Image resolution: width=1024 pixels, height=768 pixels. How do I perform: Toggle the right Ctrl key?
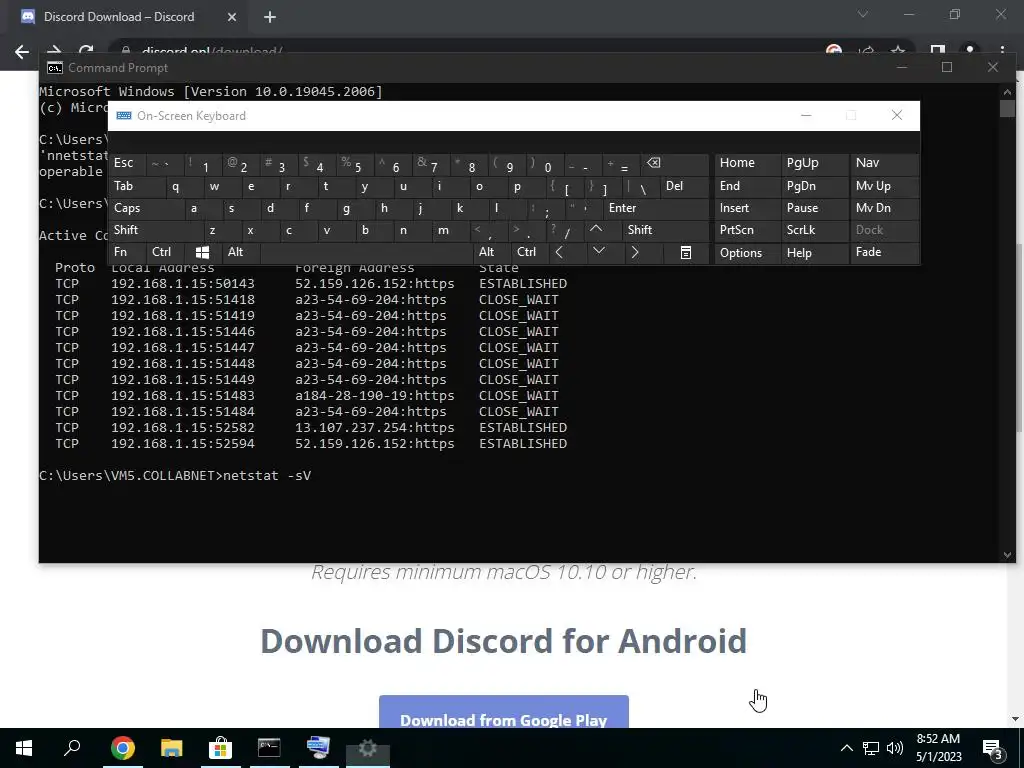529,252
